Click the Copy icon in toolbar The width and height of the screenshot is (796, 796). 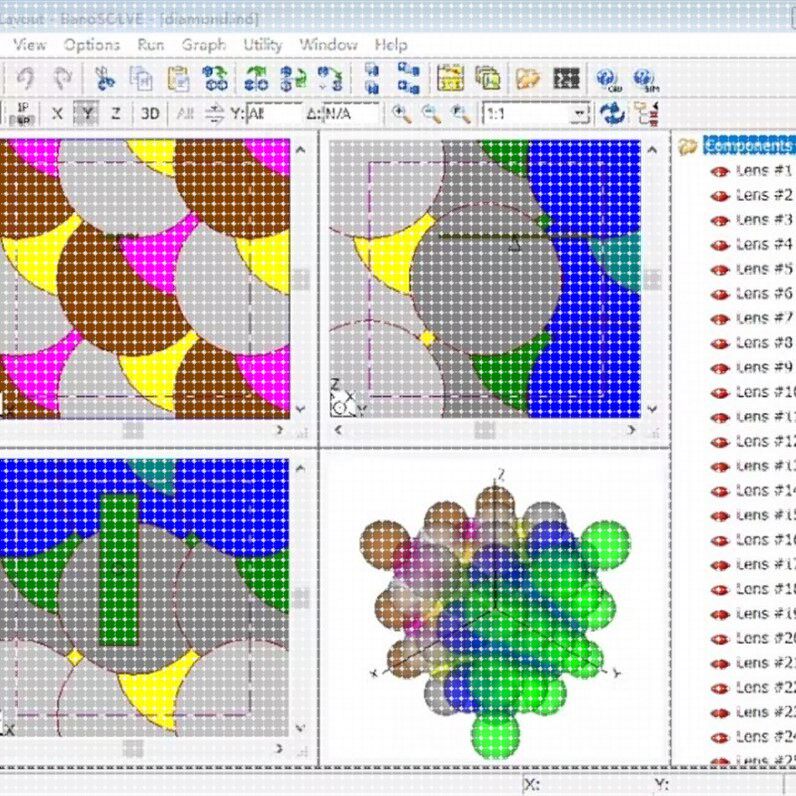click(141, 79)
